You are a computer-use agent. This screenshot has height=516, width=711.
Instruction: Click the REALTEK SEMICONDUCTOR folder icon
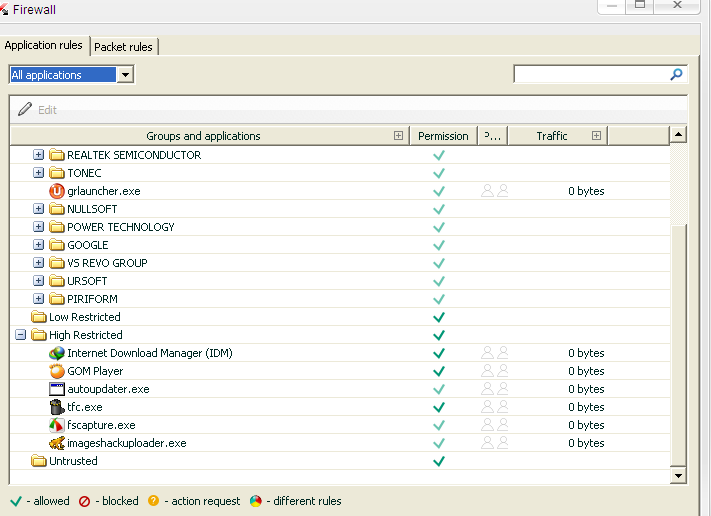[57, 155]
